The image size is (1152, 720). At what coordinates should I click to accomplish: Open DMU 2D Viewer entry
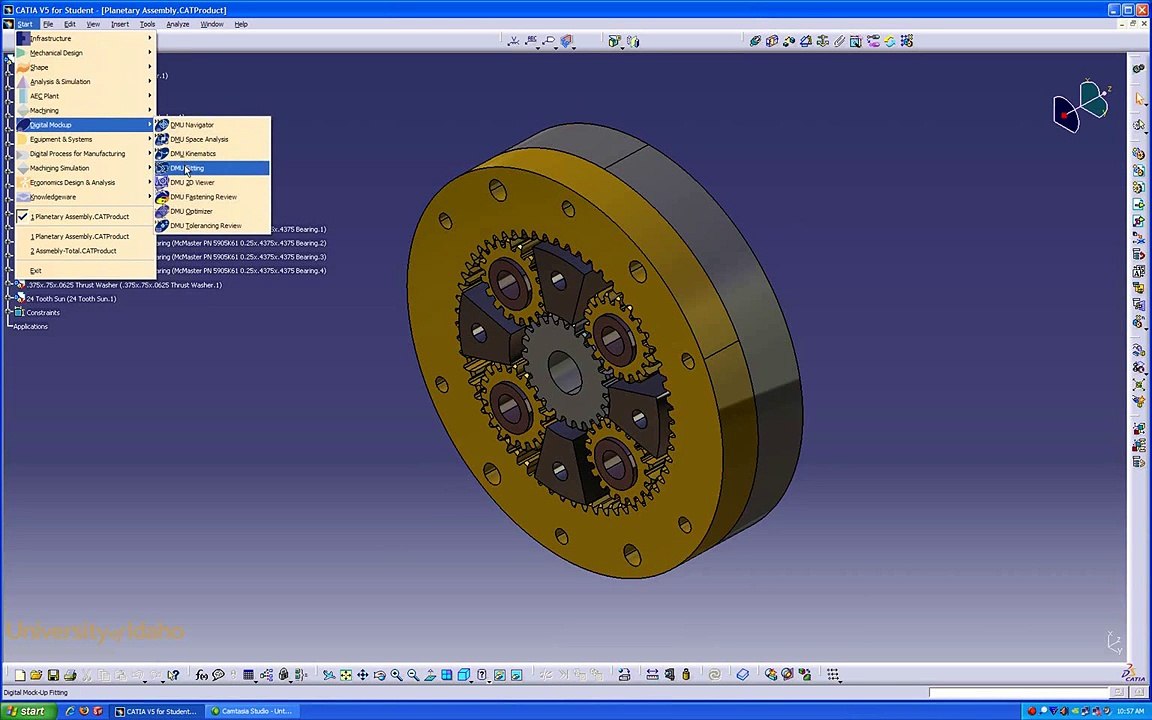212,182
